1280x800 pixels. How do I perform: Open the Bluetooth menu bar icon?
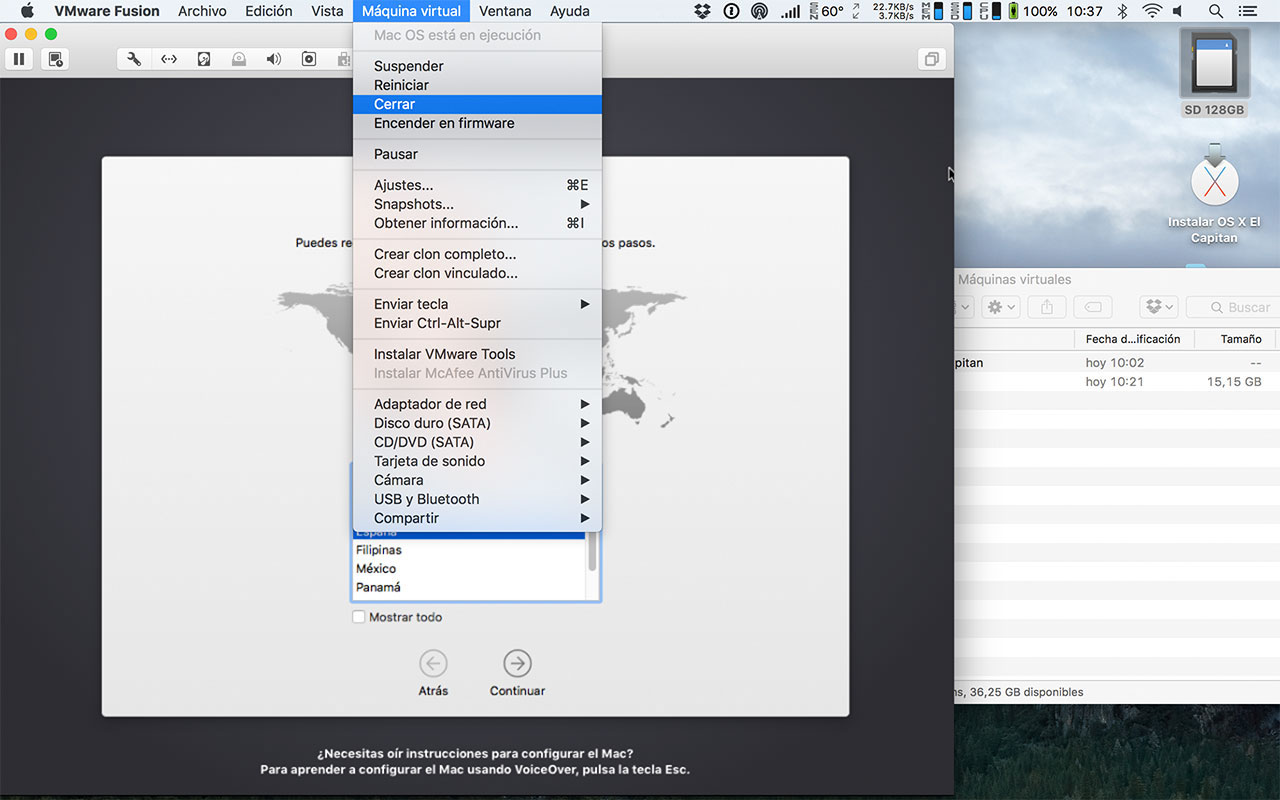pyautogui.click(x=1122, y=11)
